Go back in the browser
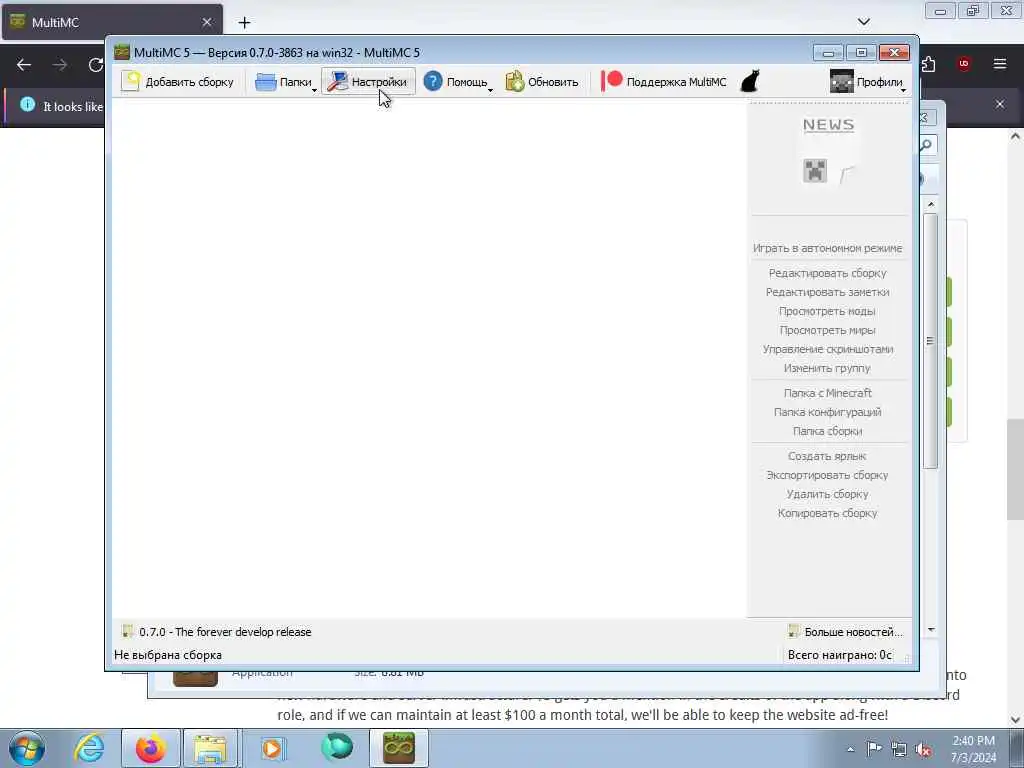1024x768 pixels. tap(24, 65)
